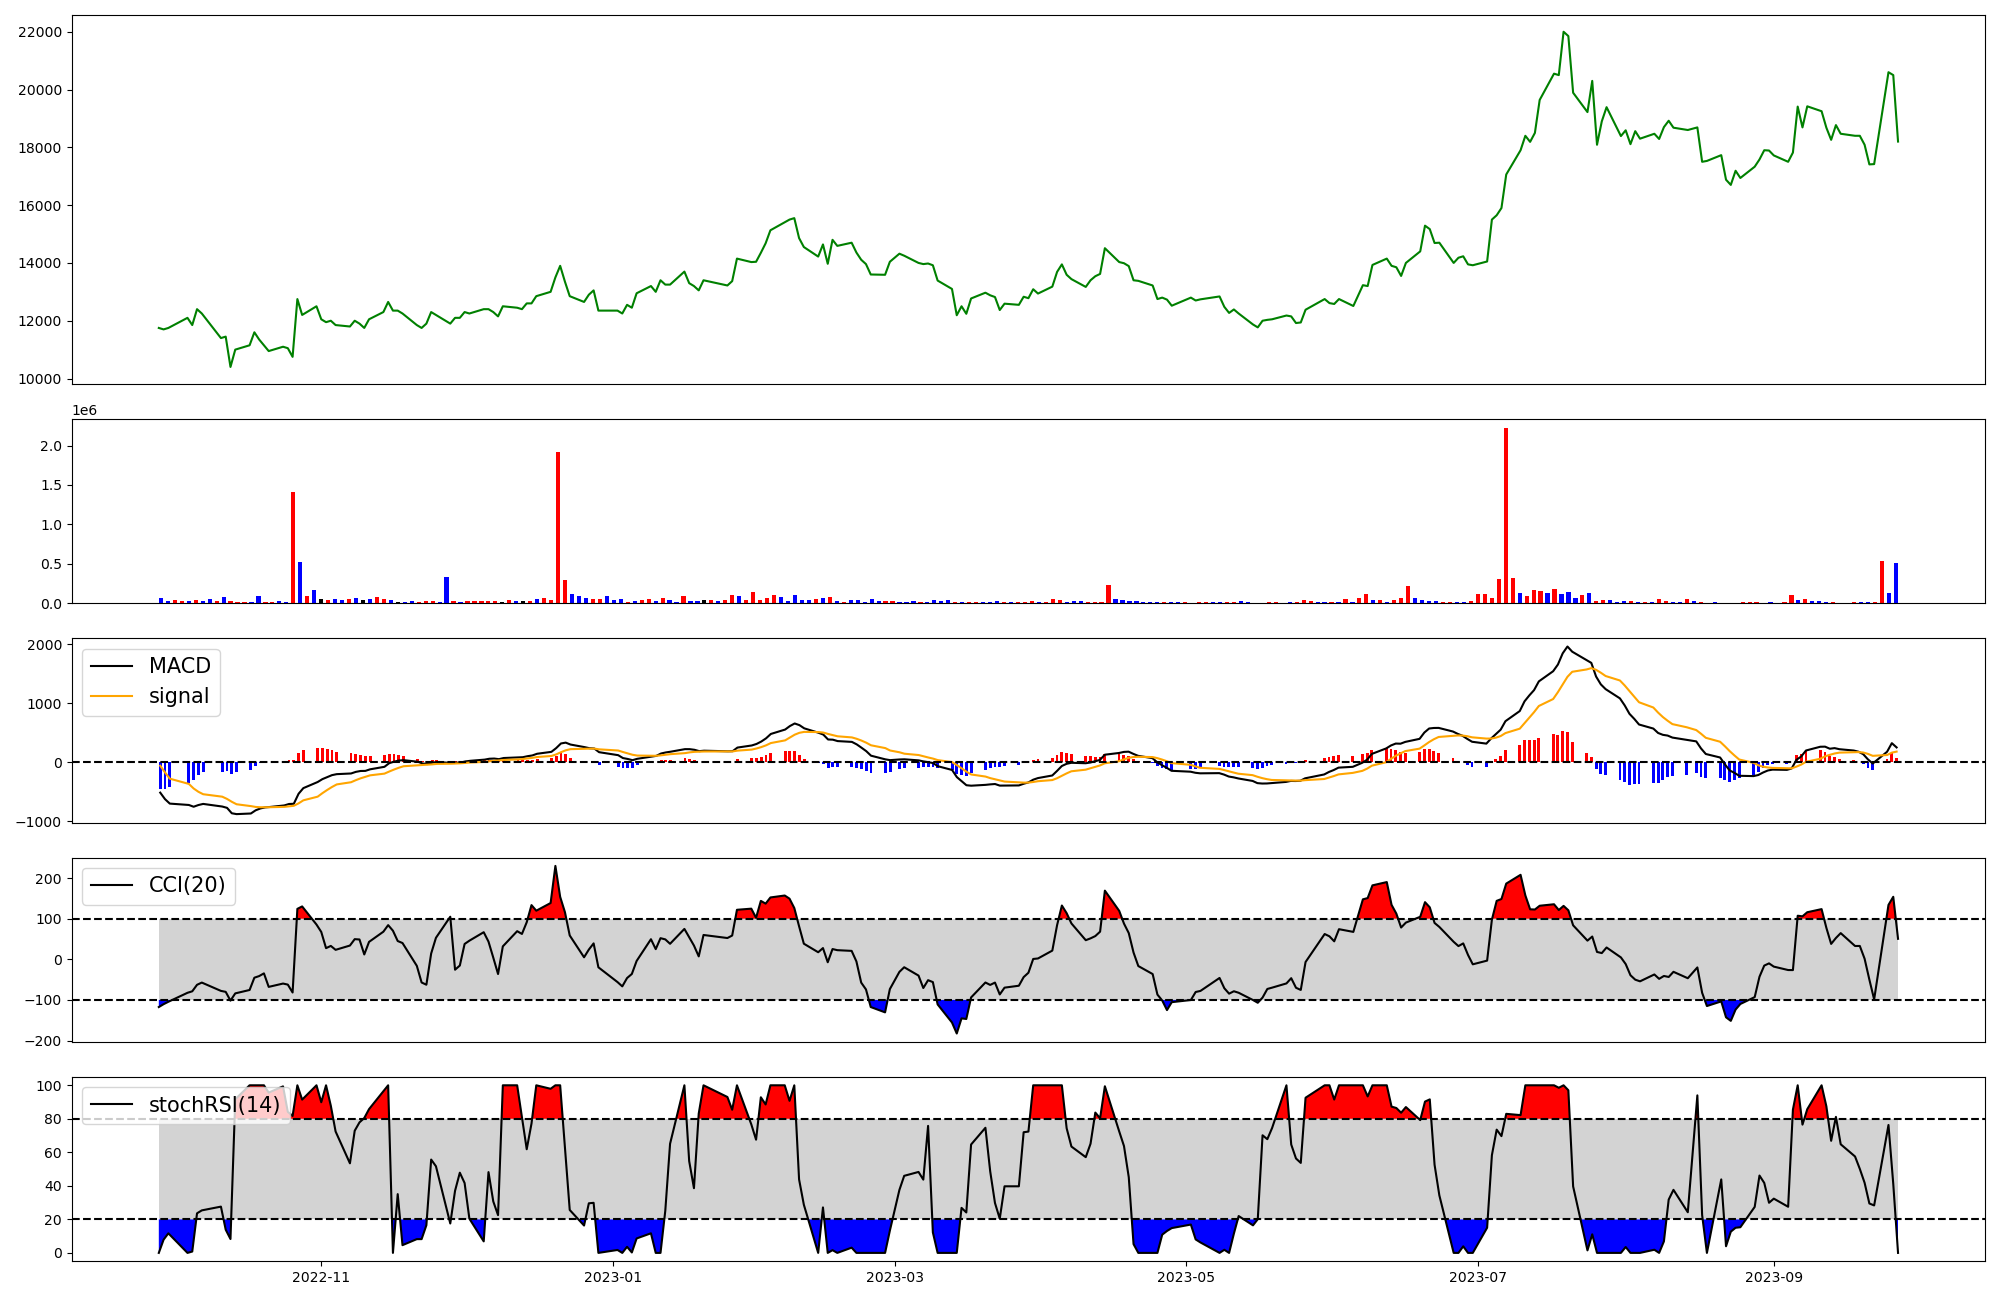Click the 2000 label on MACD axis
Image resolution: width=2000 pixels, height=1300 pixels.
[44, 645]
